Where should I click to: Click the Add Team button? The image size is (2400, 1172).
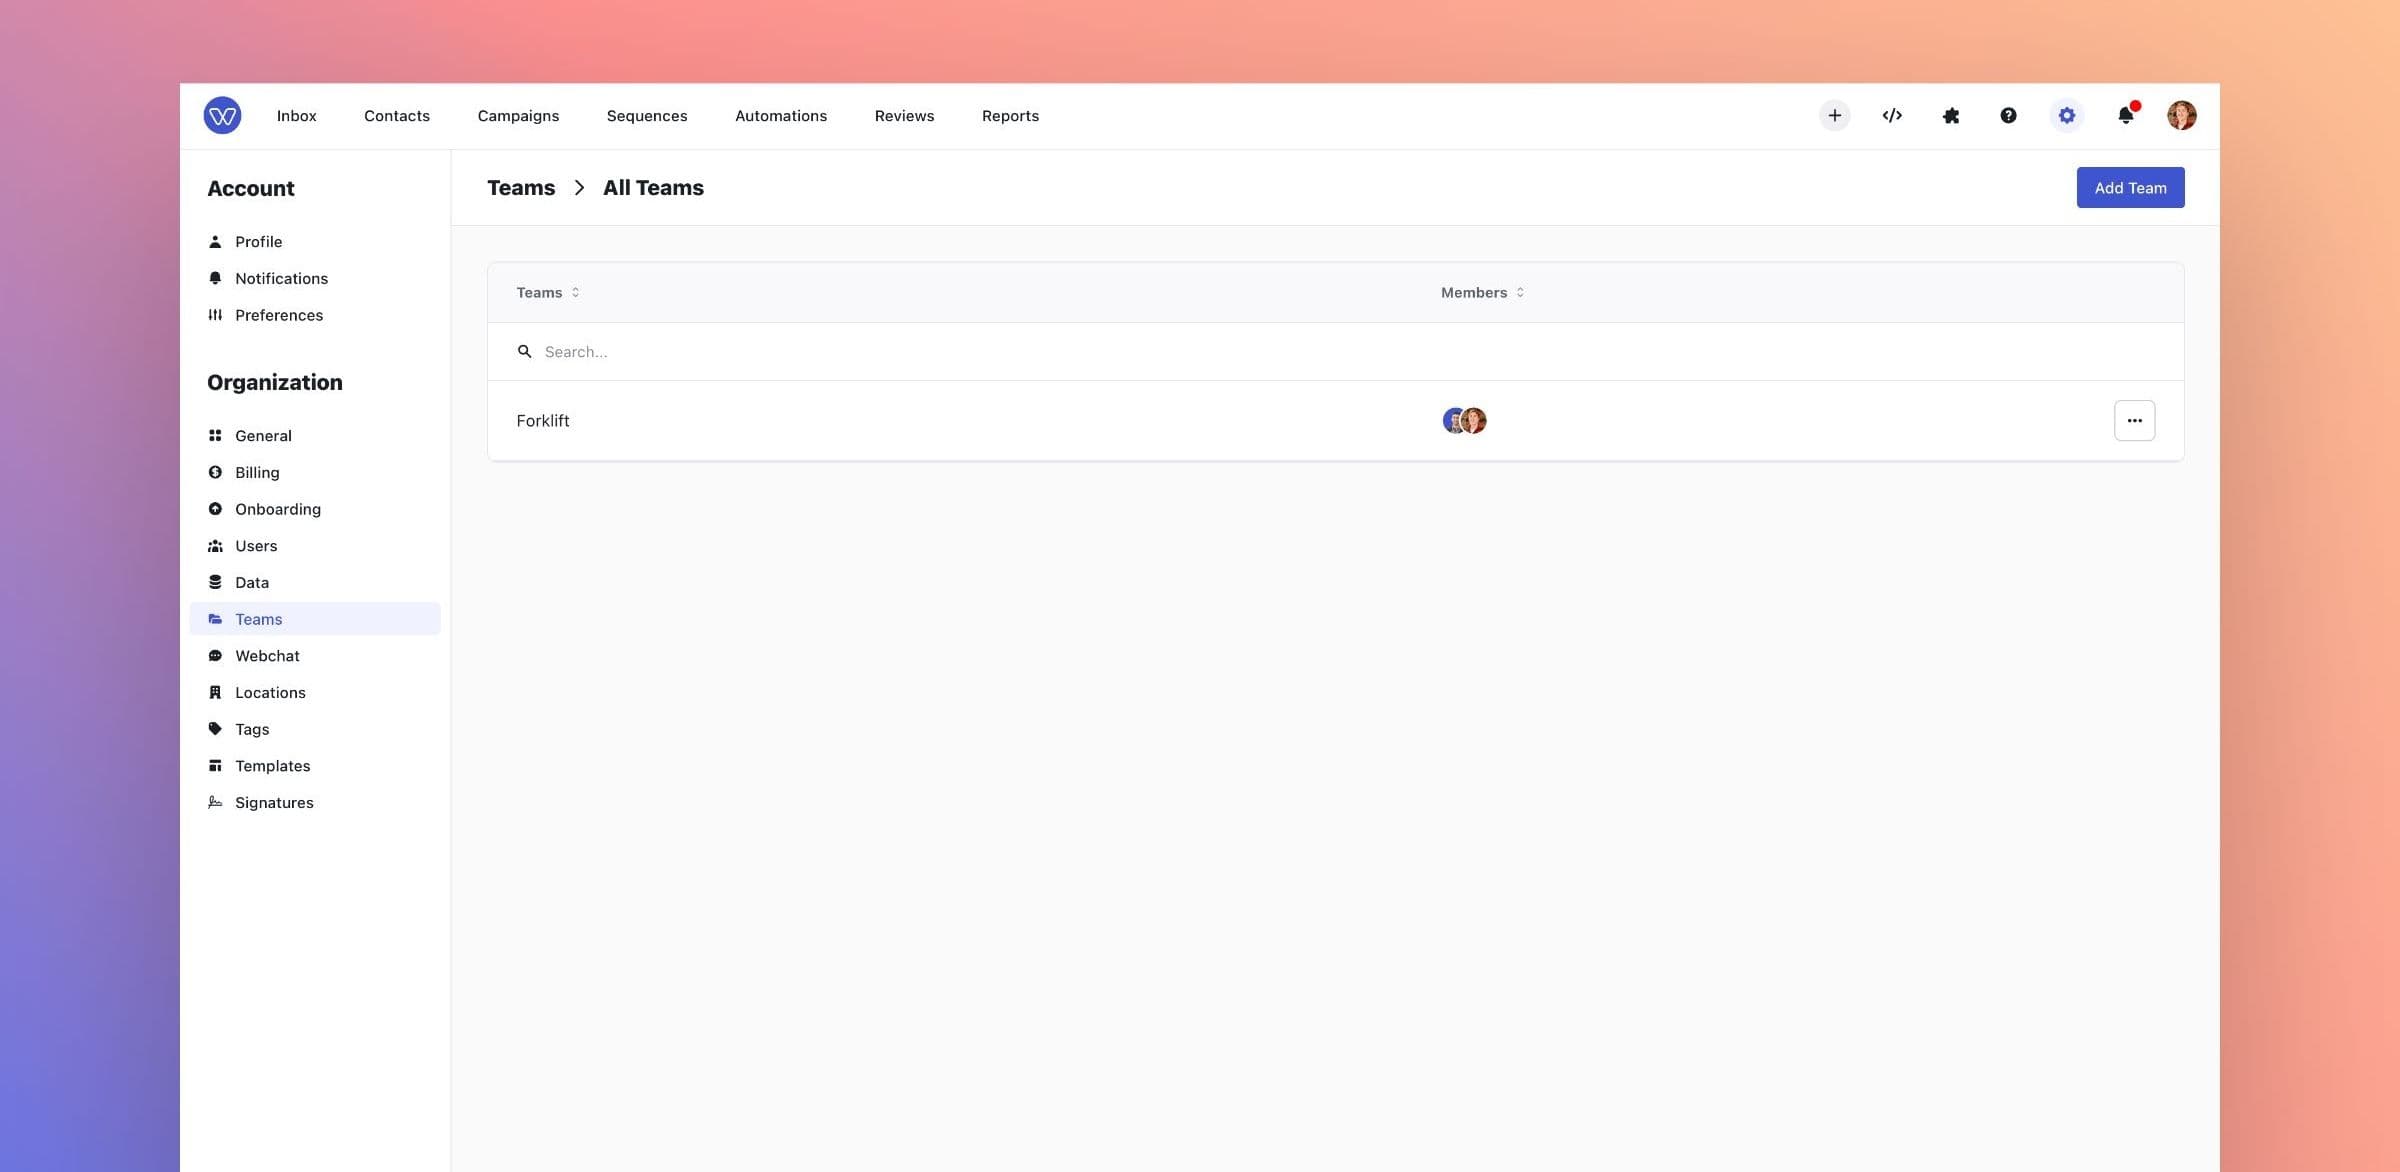(2130, 188)
